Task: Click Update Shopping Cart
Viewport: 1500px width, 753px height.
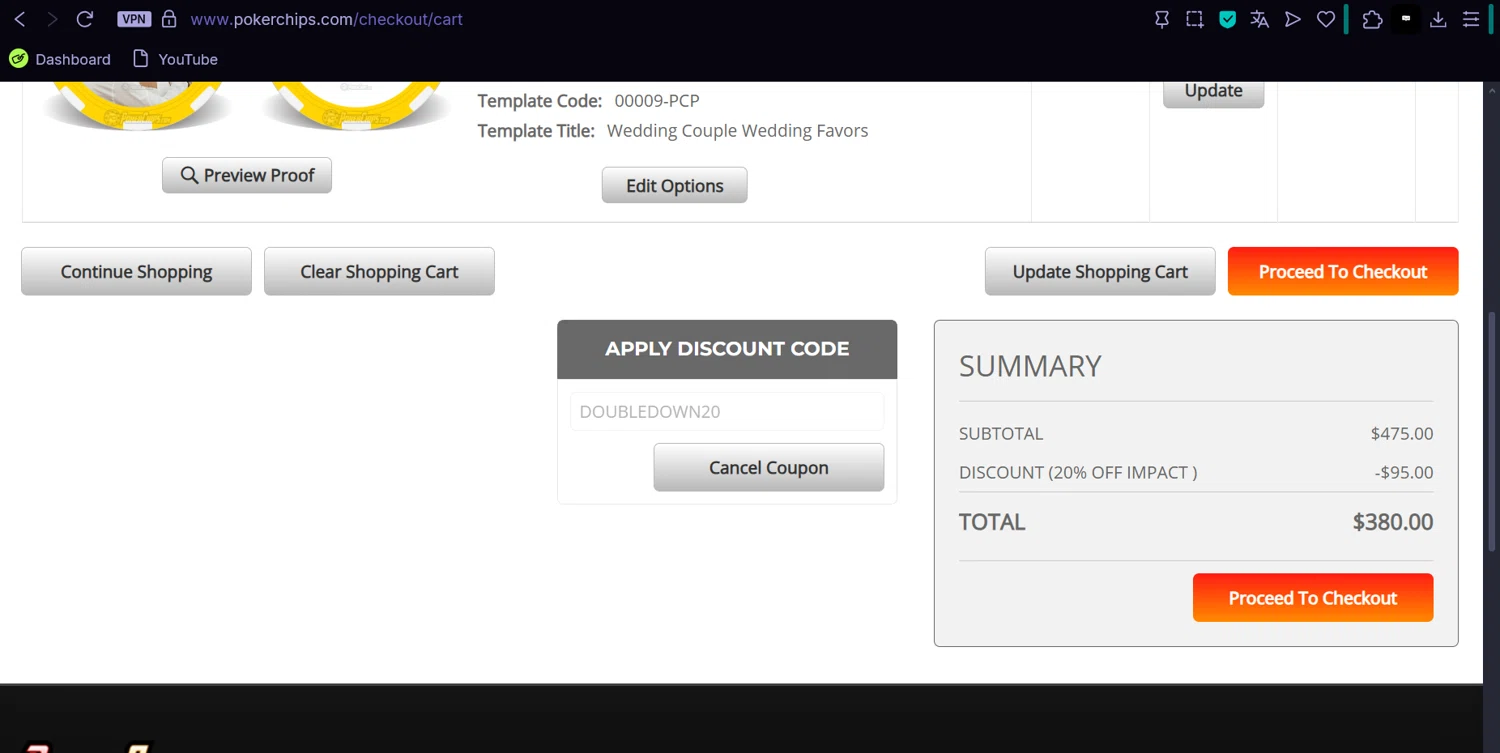Action: [x=1100, y=271]
